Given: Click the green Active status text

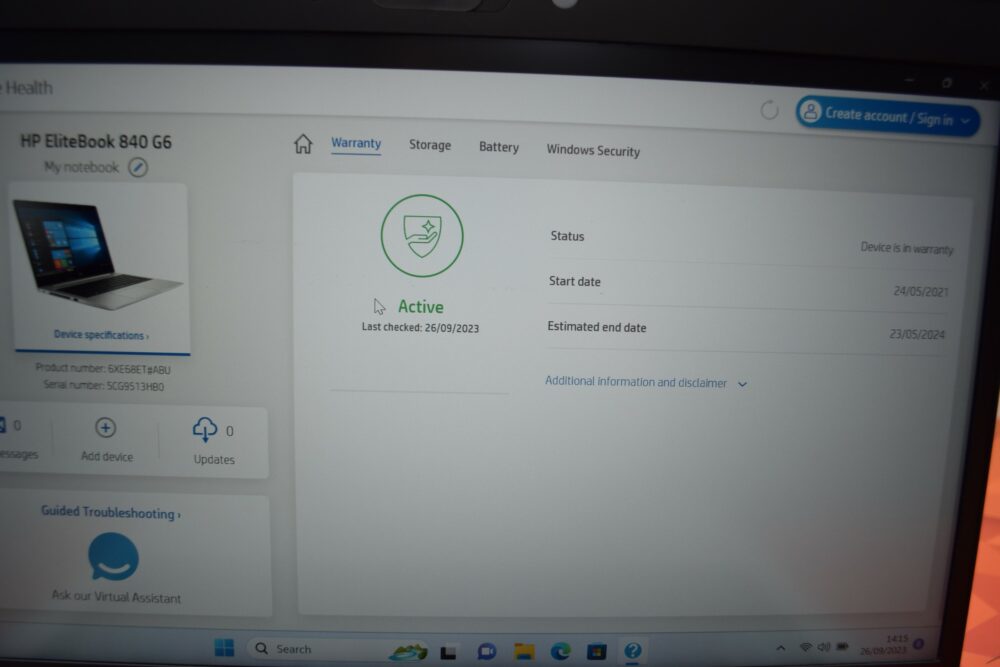Looking at the screenshot, I should coord(420,307).
